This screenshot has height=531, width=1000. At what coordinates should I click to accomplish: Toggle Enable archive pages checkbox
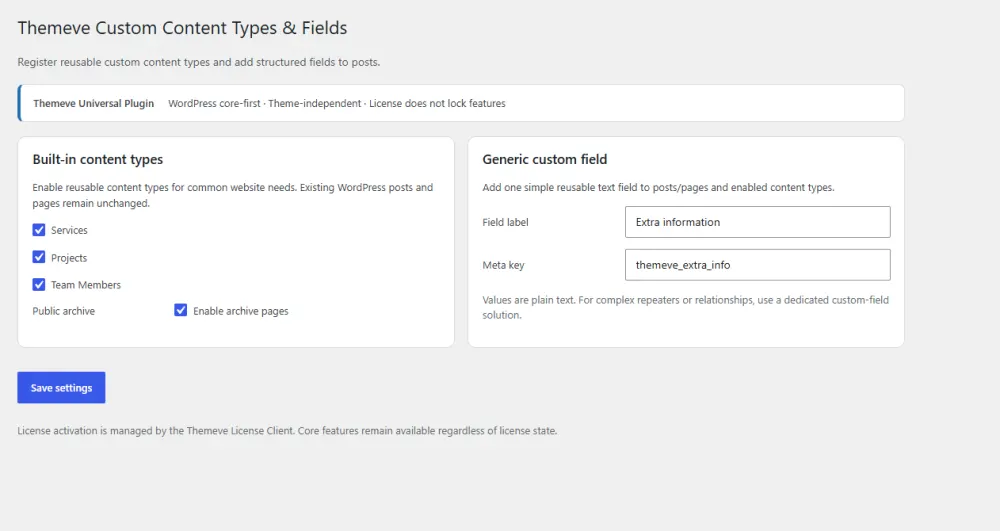click(180, 310)
